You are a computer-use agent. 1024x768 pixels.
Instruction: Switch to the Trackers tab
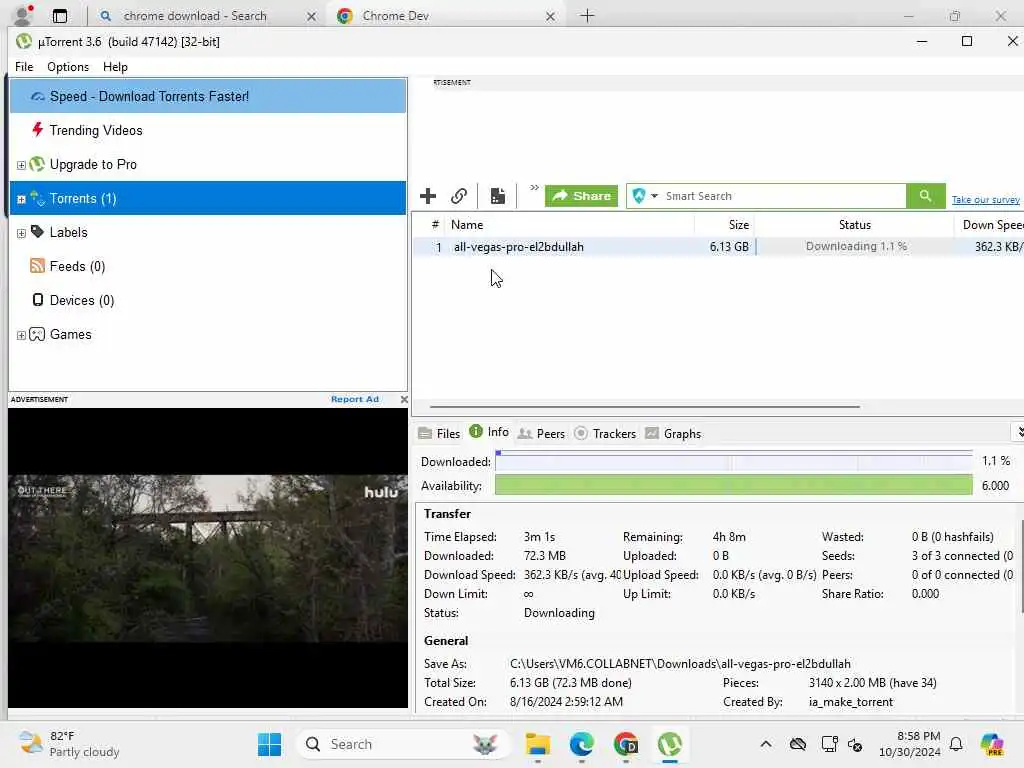pos(605,434)
